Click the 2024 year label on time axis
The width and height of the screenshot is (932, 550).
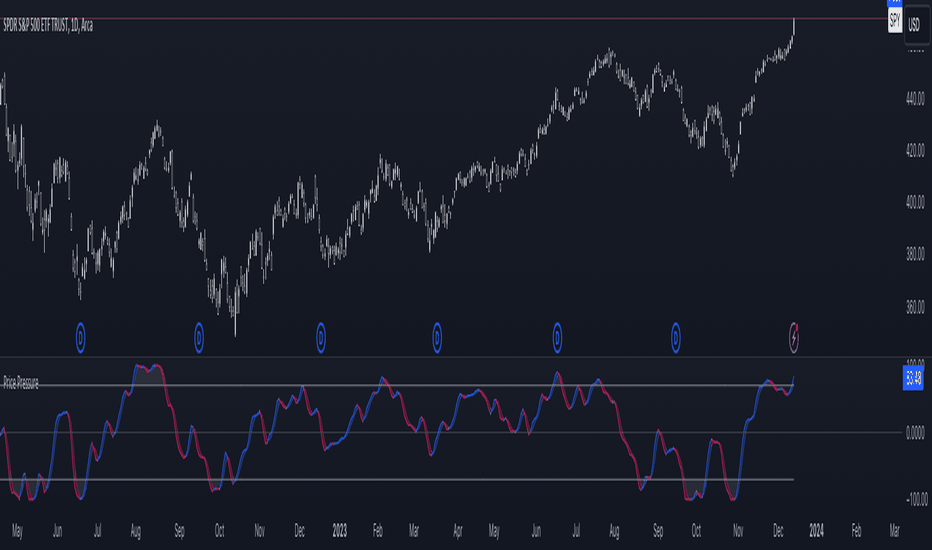click(816, 531)
